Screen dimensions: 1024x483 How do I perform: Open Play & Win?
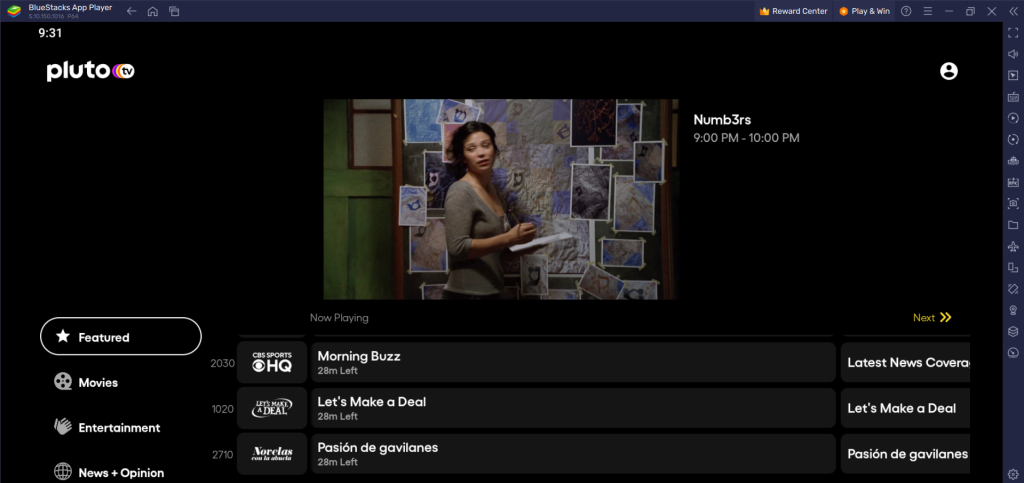click(864, 11)
